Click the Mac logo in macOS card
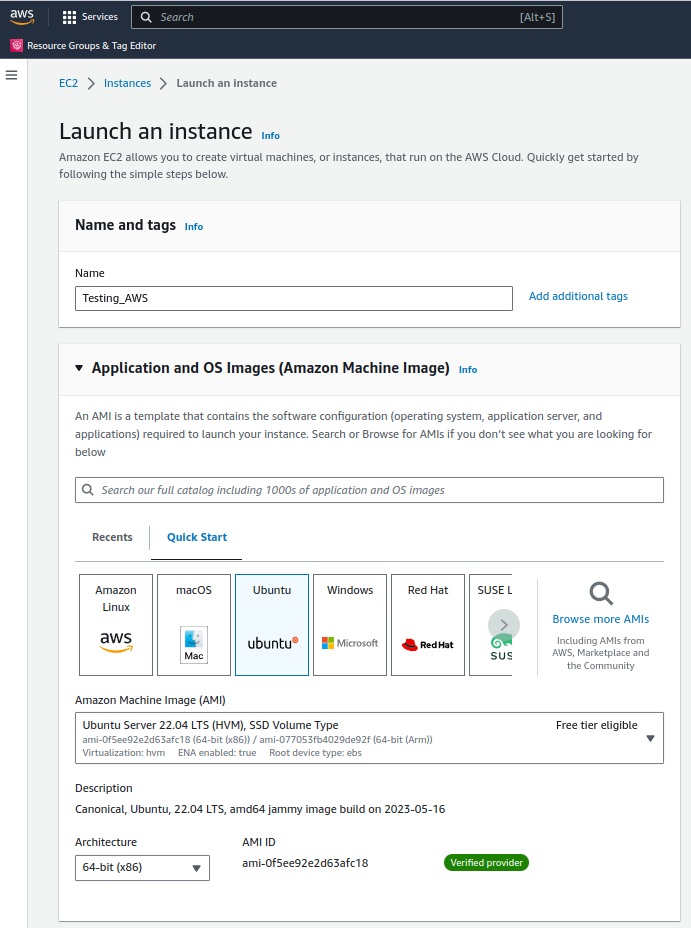The width and height of the screenshot is (691, 928). coord(194,645)
